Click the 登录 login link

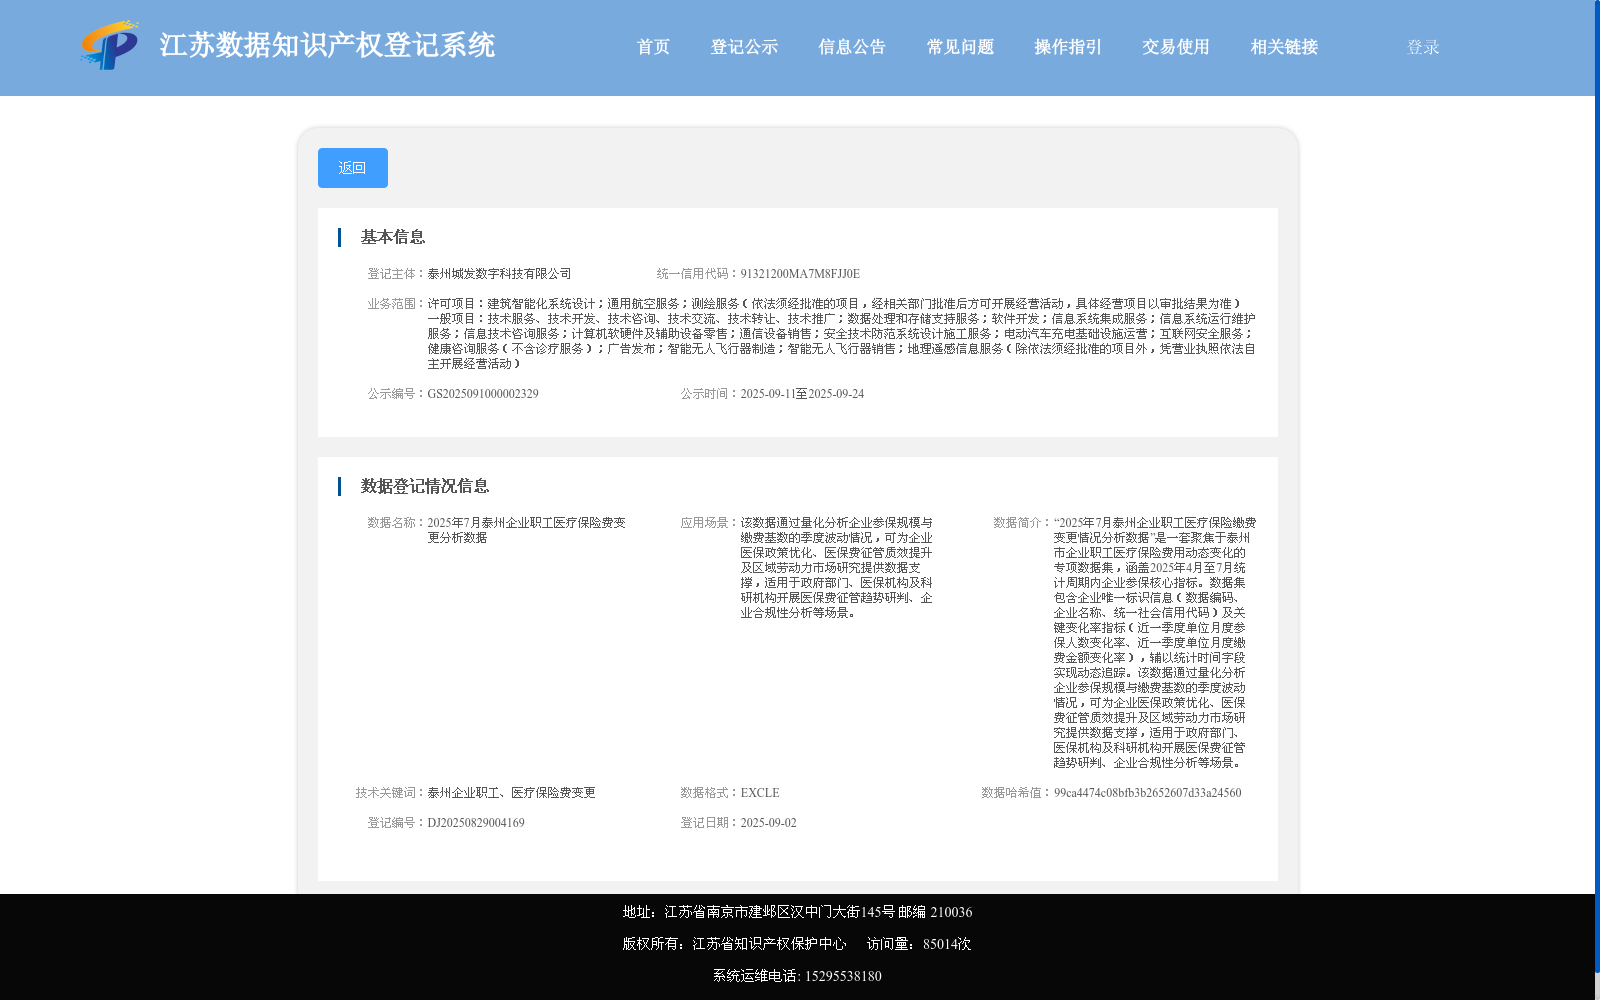(1424, 47)
